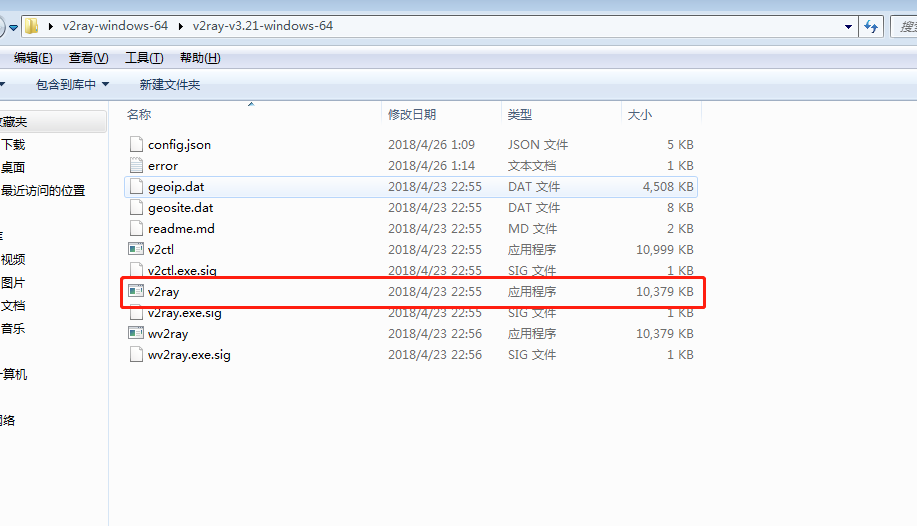
Task: Select the readme.md file name
Action: (x=181, y=229)
